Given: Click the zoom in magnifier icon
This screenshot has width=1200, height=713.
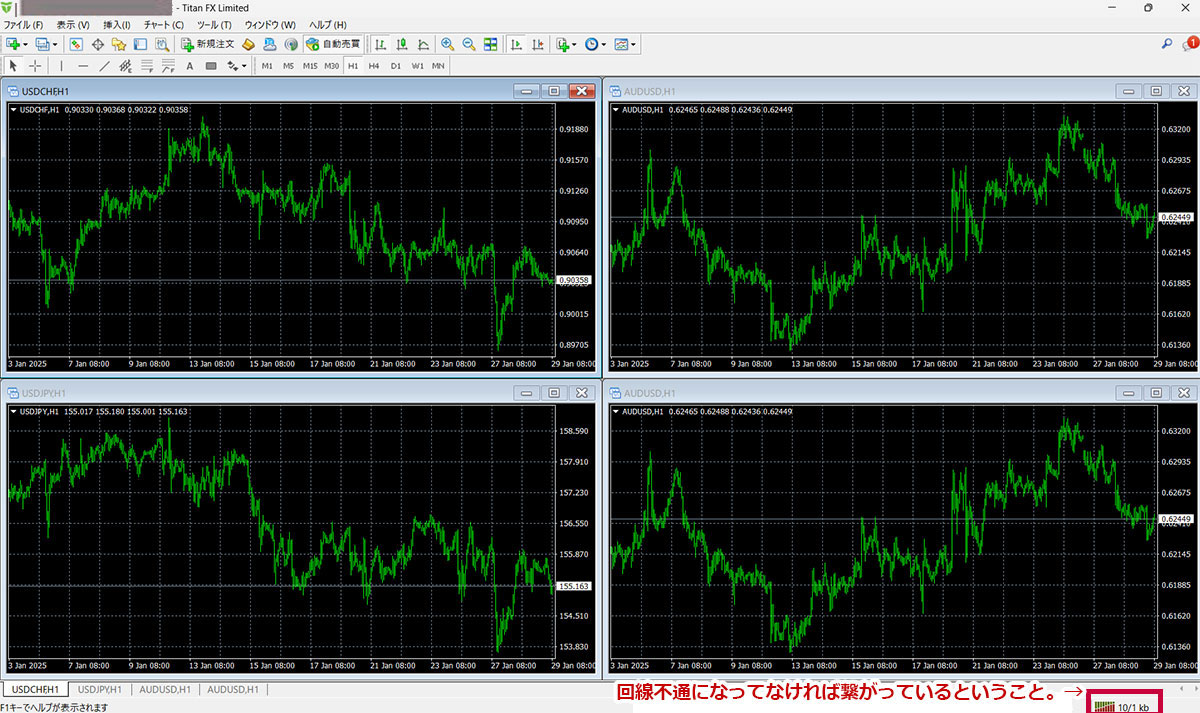Looking at the screenshot, I should [447, 44].
